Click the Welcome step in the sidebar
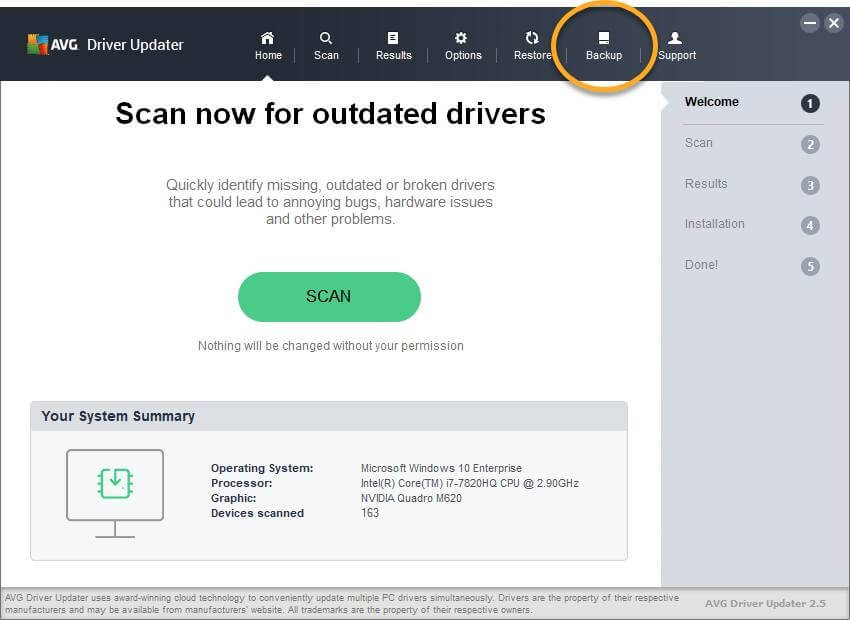The height and width of the screenshot is (620, 850). coord(712,101)
